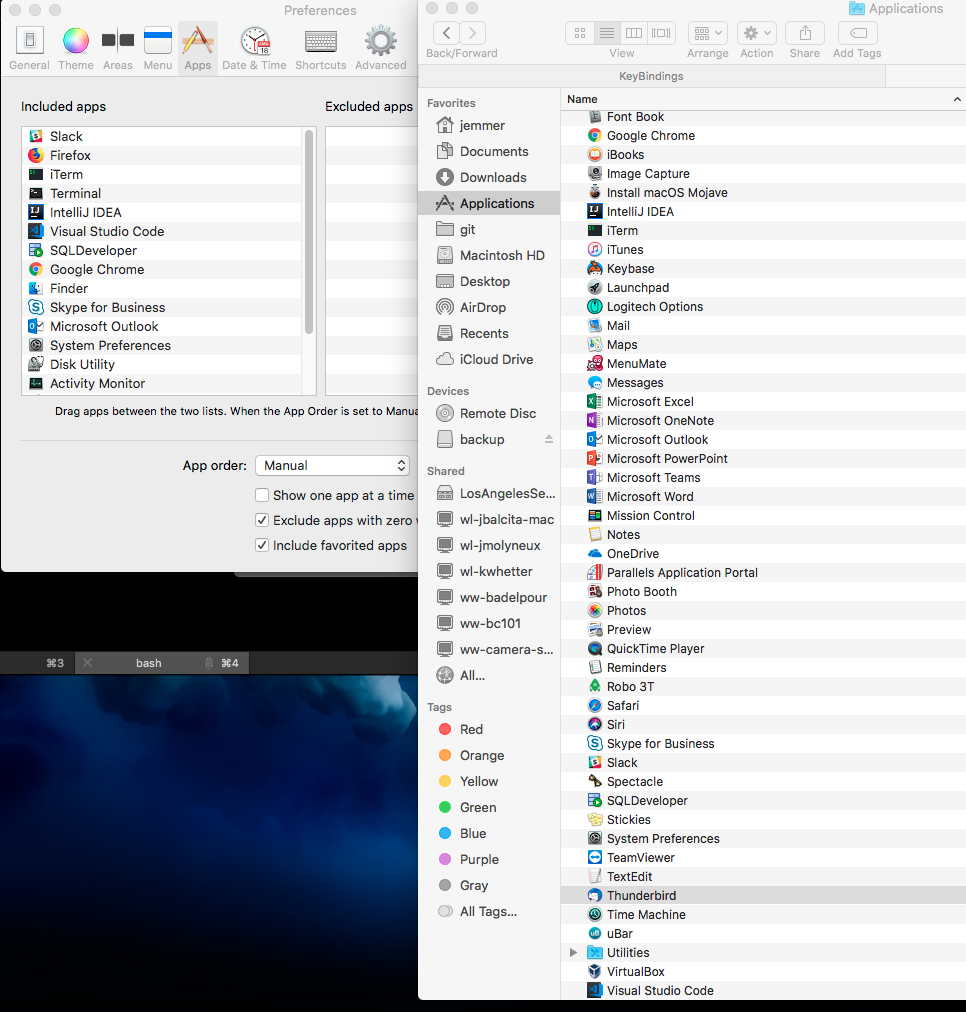Switch Finder to icon view
This screenshot has width=966, height=1012.
[x=579, y=33]
